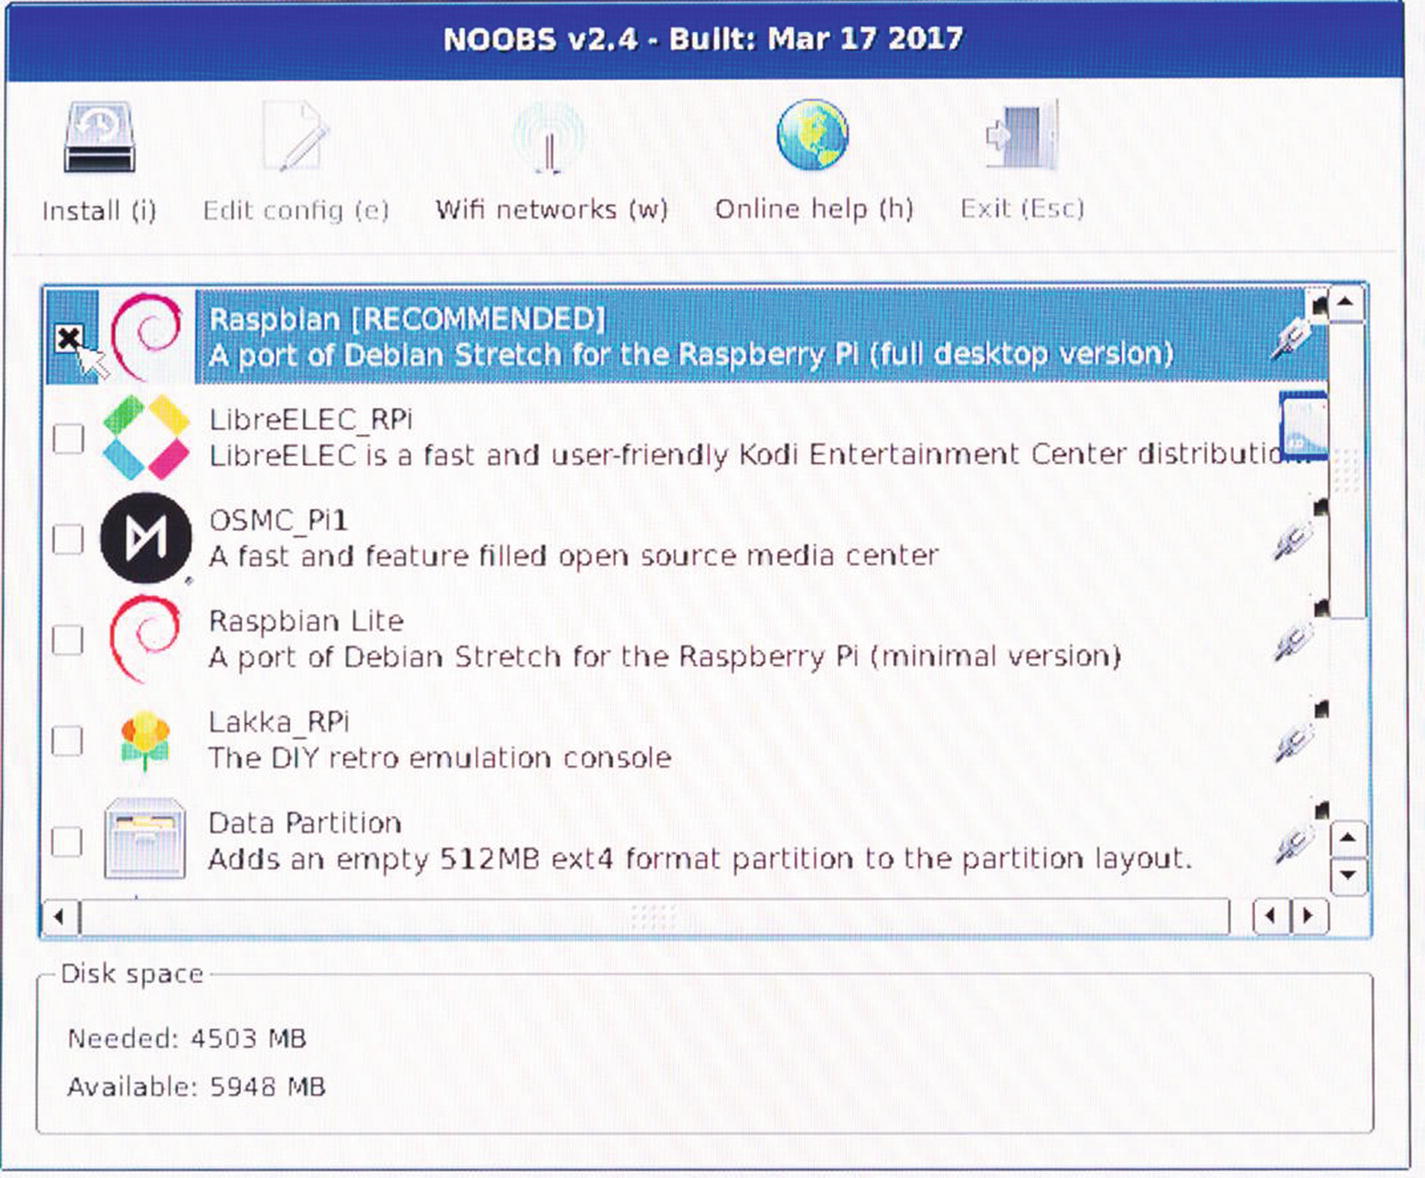This screenshot has width=1425, height=1178.
Task: Click the scroll up arrow at the top of the list
Action: pyautogui.click(x=1347, y=302)
